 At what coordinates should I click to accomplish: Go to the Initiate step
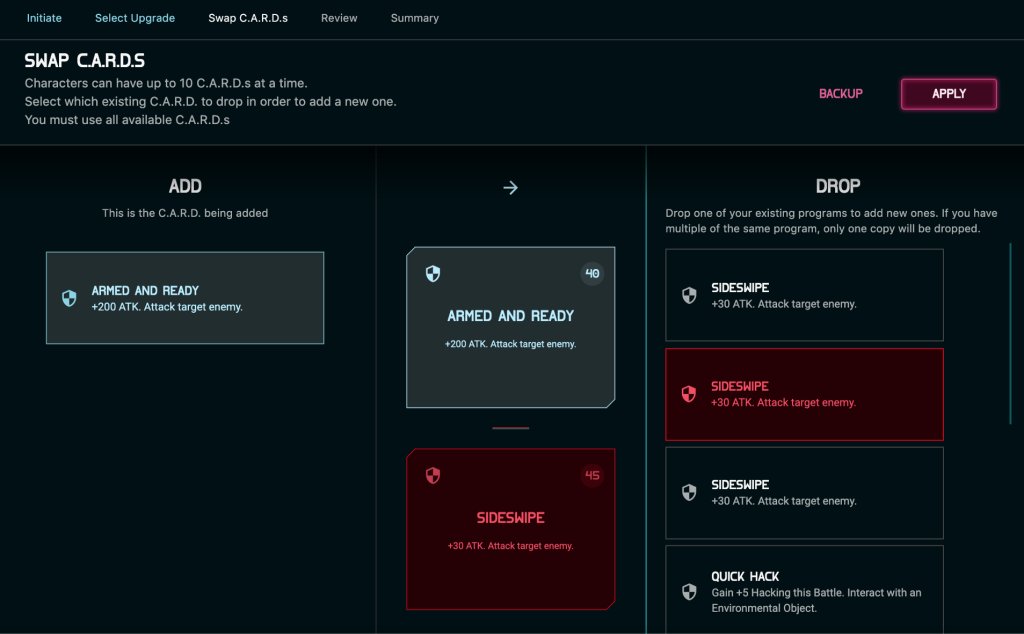pyautogui.click(x=44, y=18)
